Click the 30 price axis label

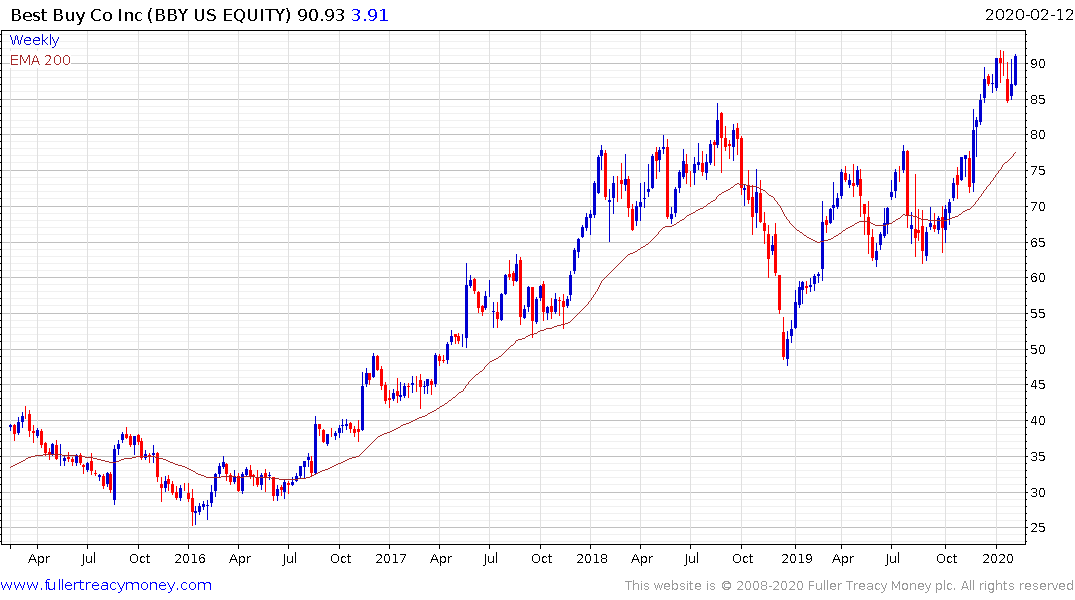tap(1038, 492)
